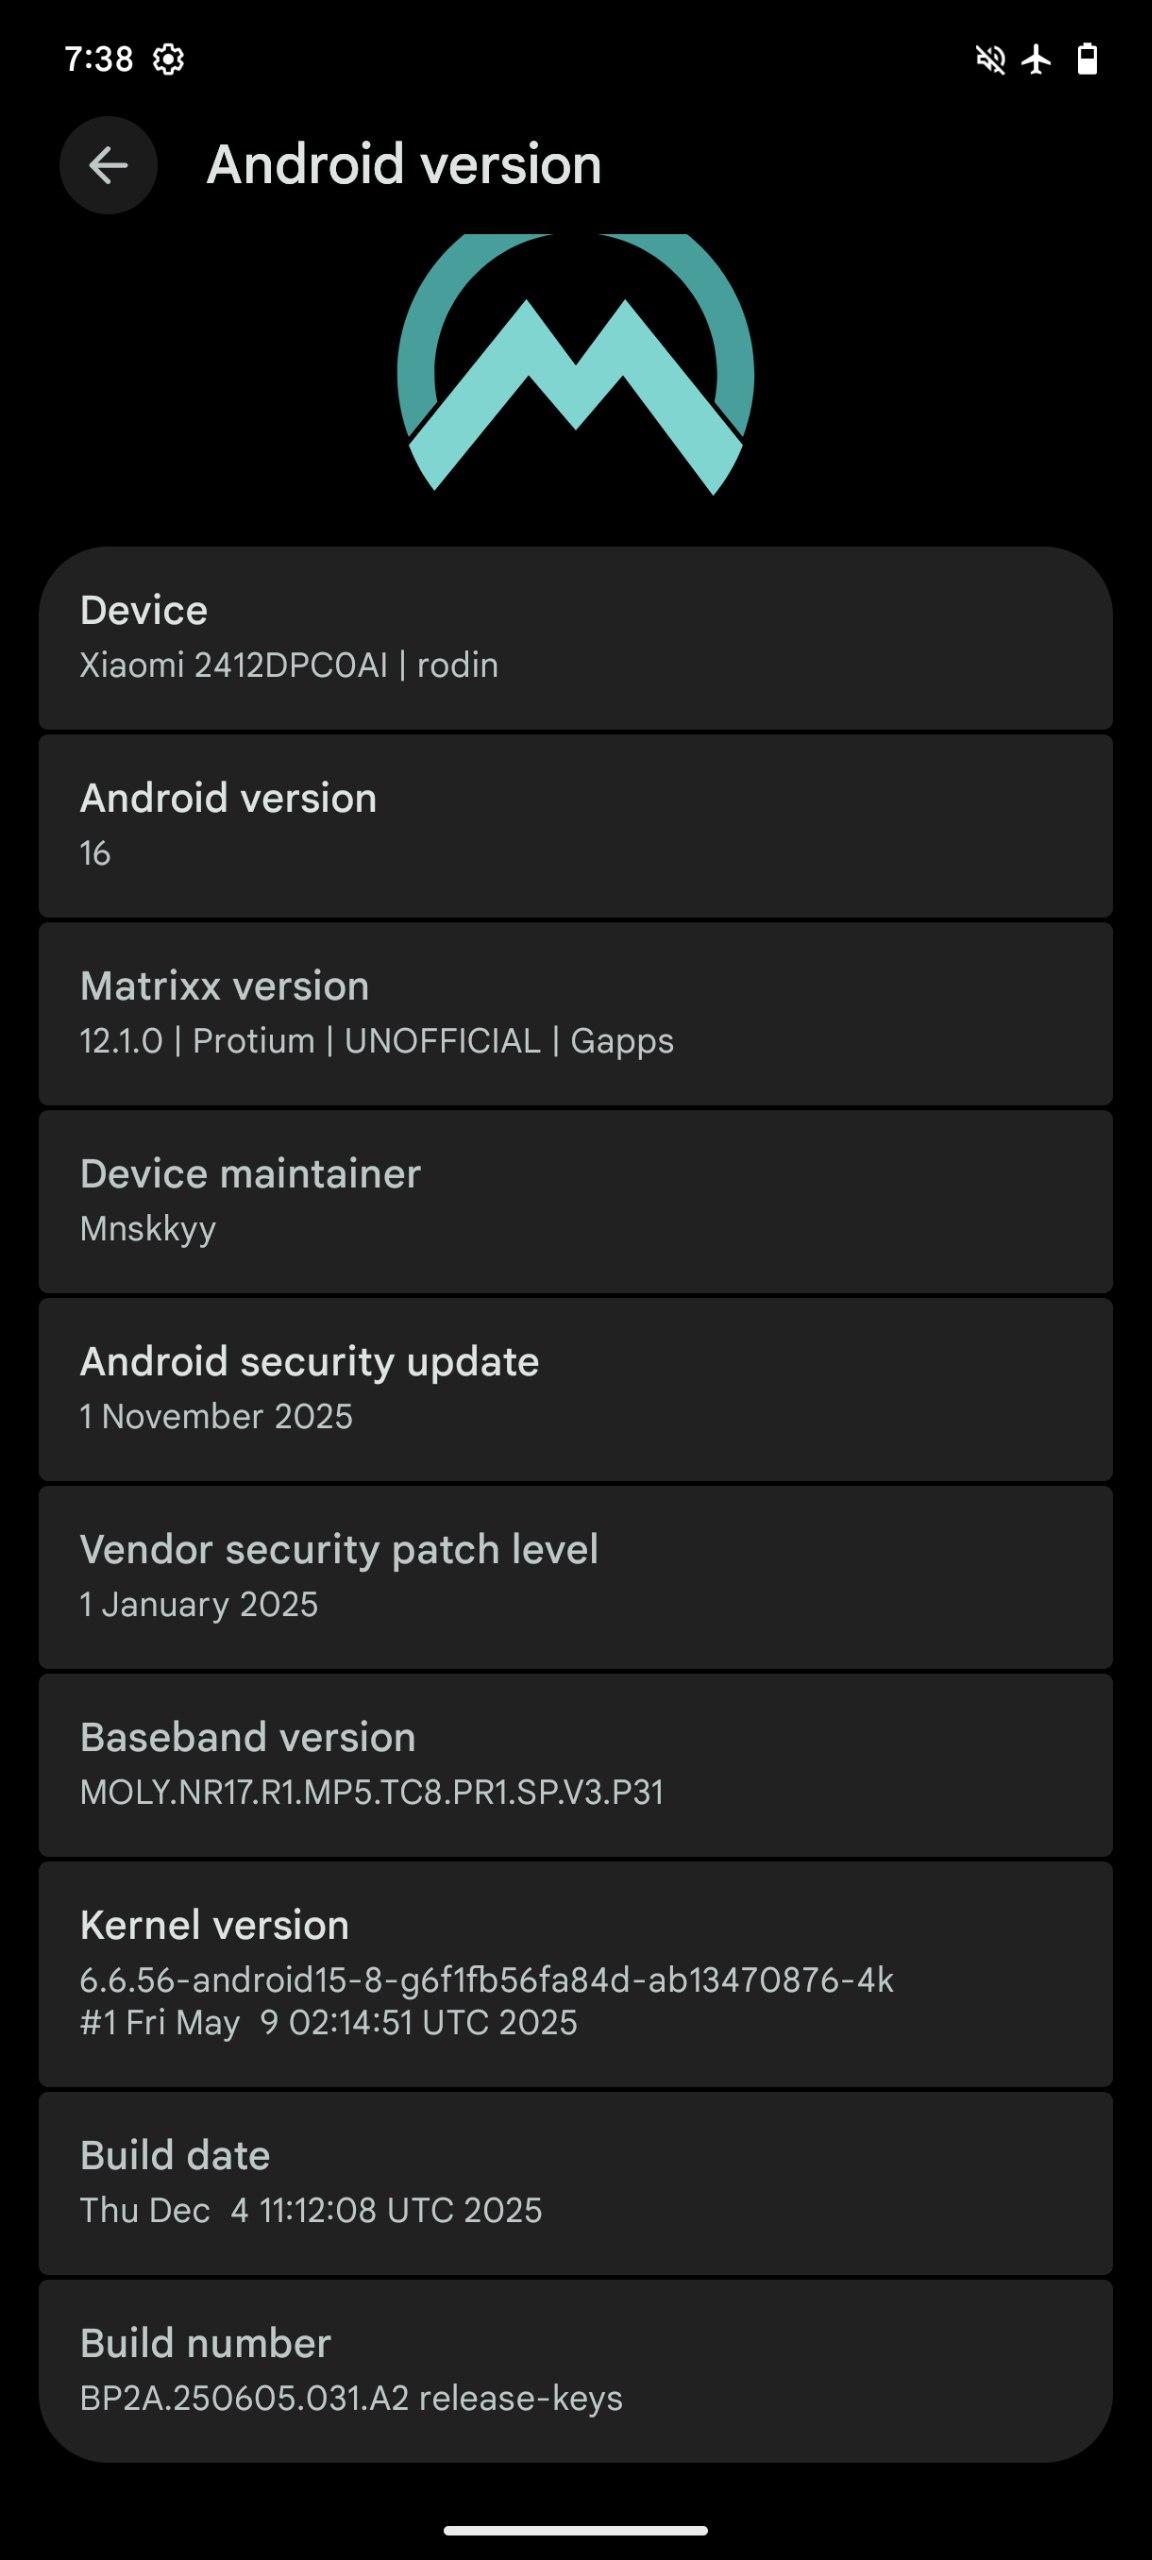1152x2560 pixels.
Task: Tap the Android version page title
Action: tap(404, 165)
